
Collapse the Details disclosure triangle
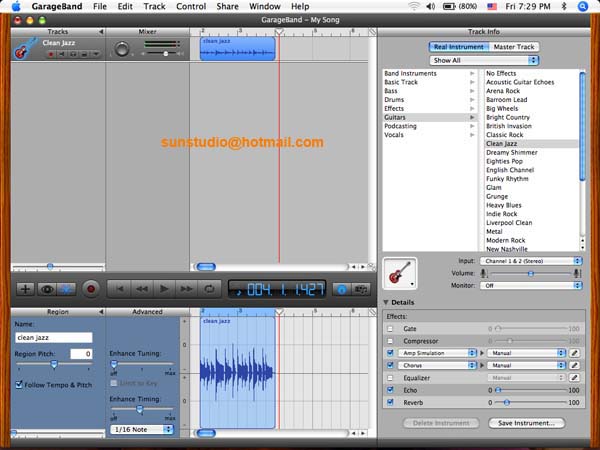click(x=386, y=302)
